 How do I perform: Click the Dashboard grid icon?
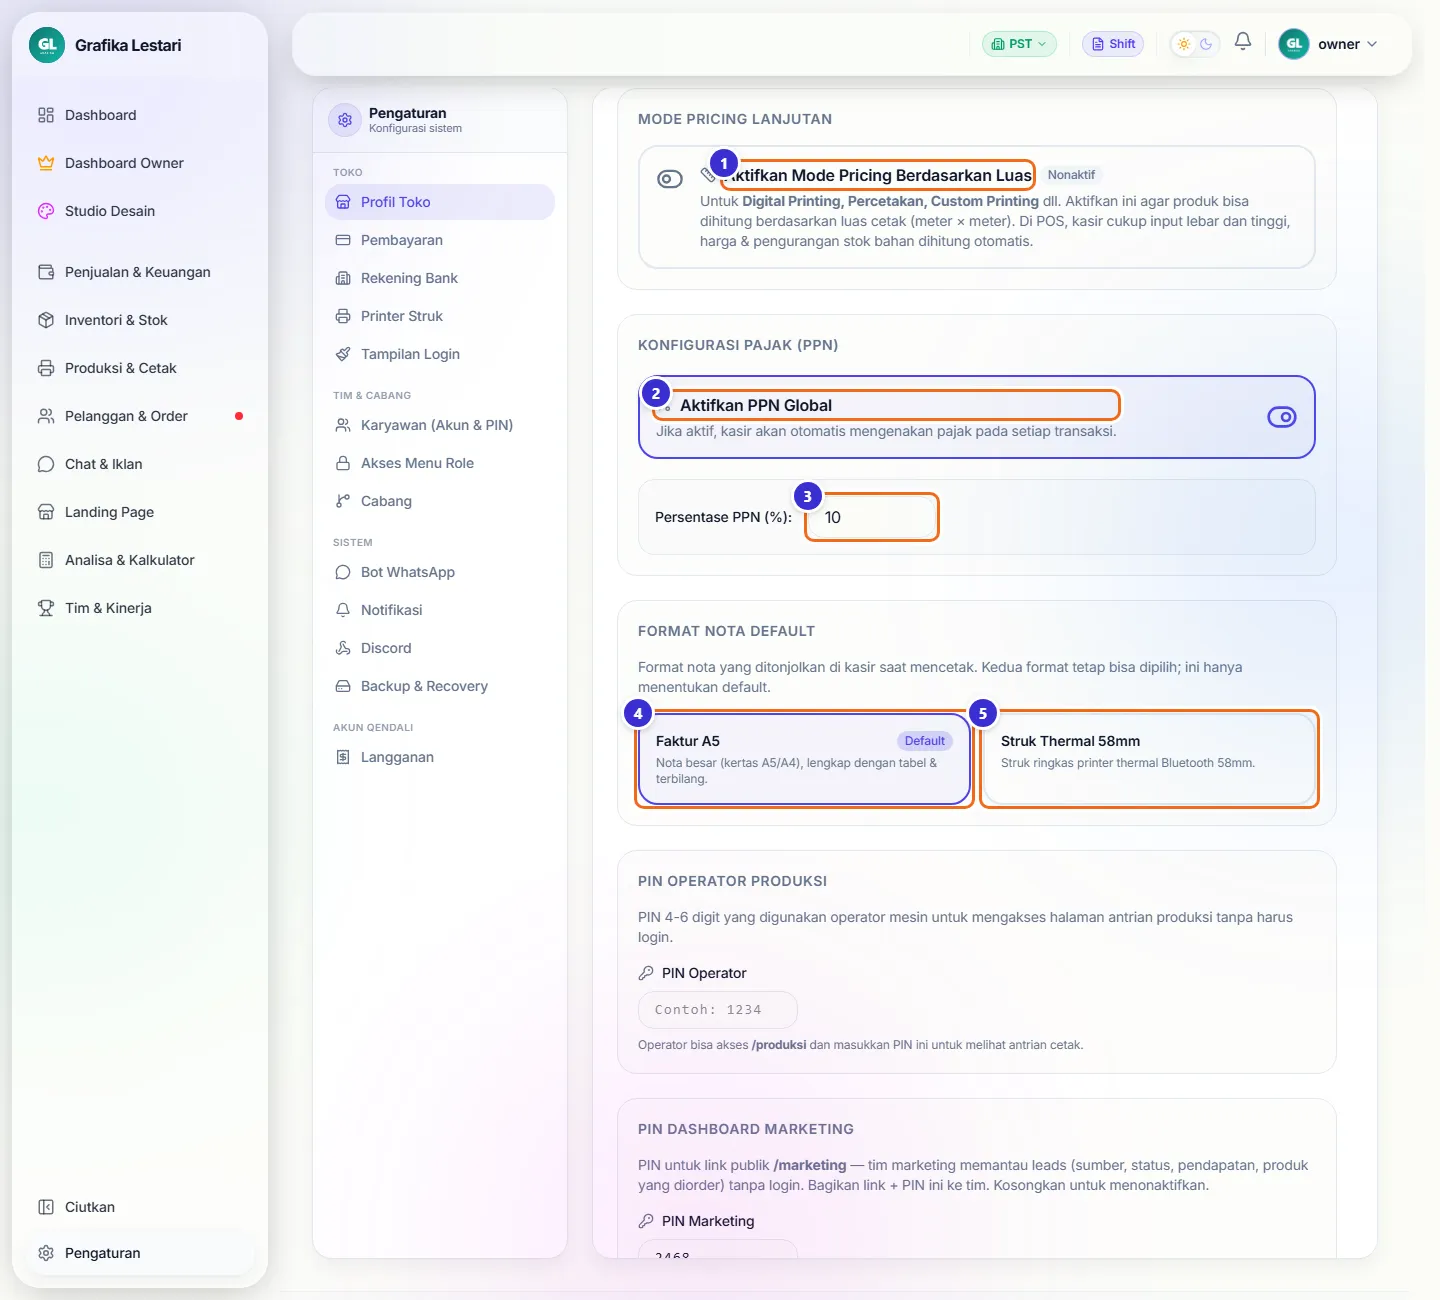click(x=46, y=115)
